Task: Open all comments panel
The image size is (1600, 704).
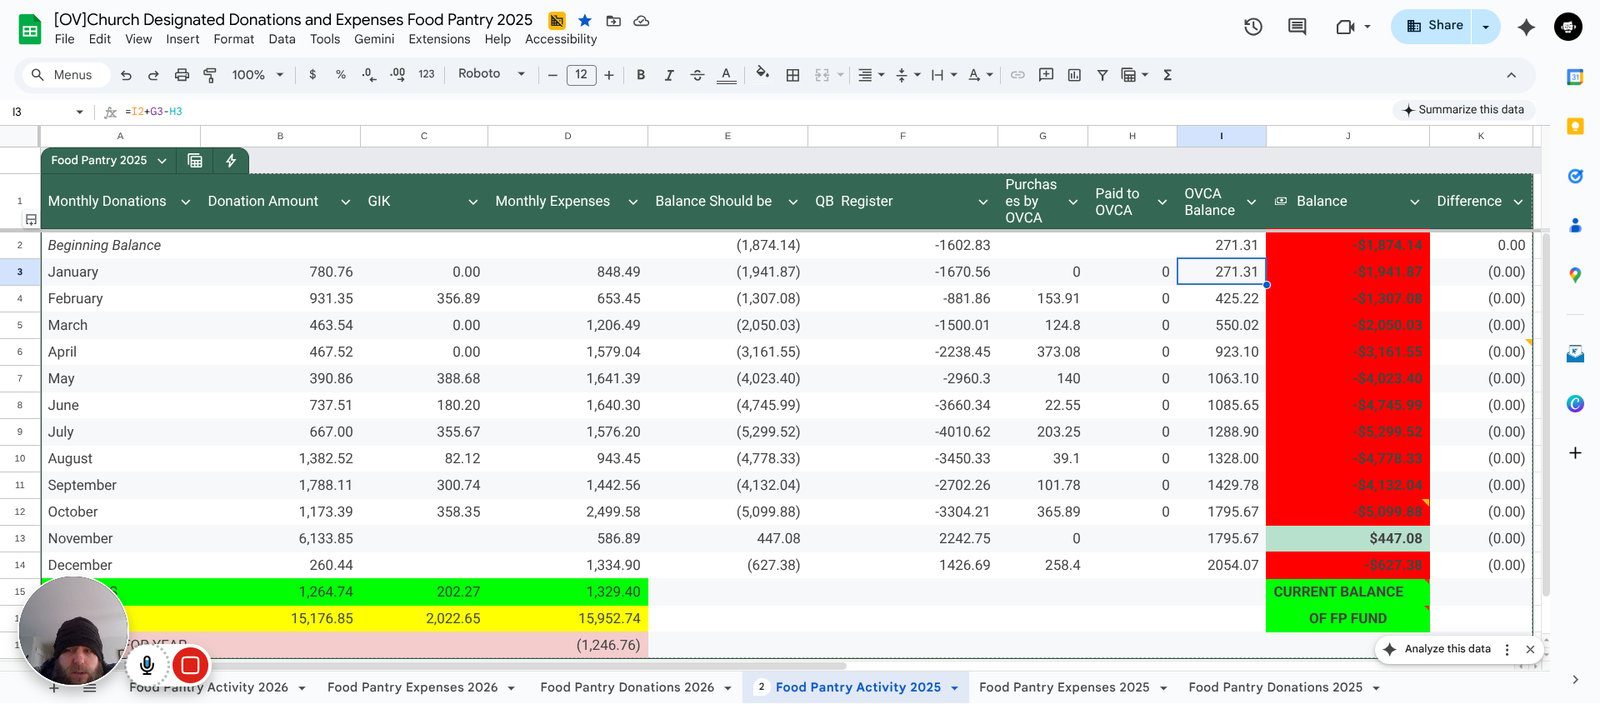Action: tap(1297, 27)
